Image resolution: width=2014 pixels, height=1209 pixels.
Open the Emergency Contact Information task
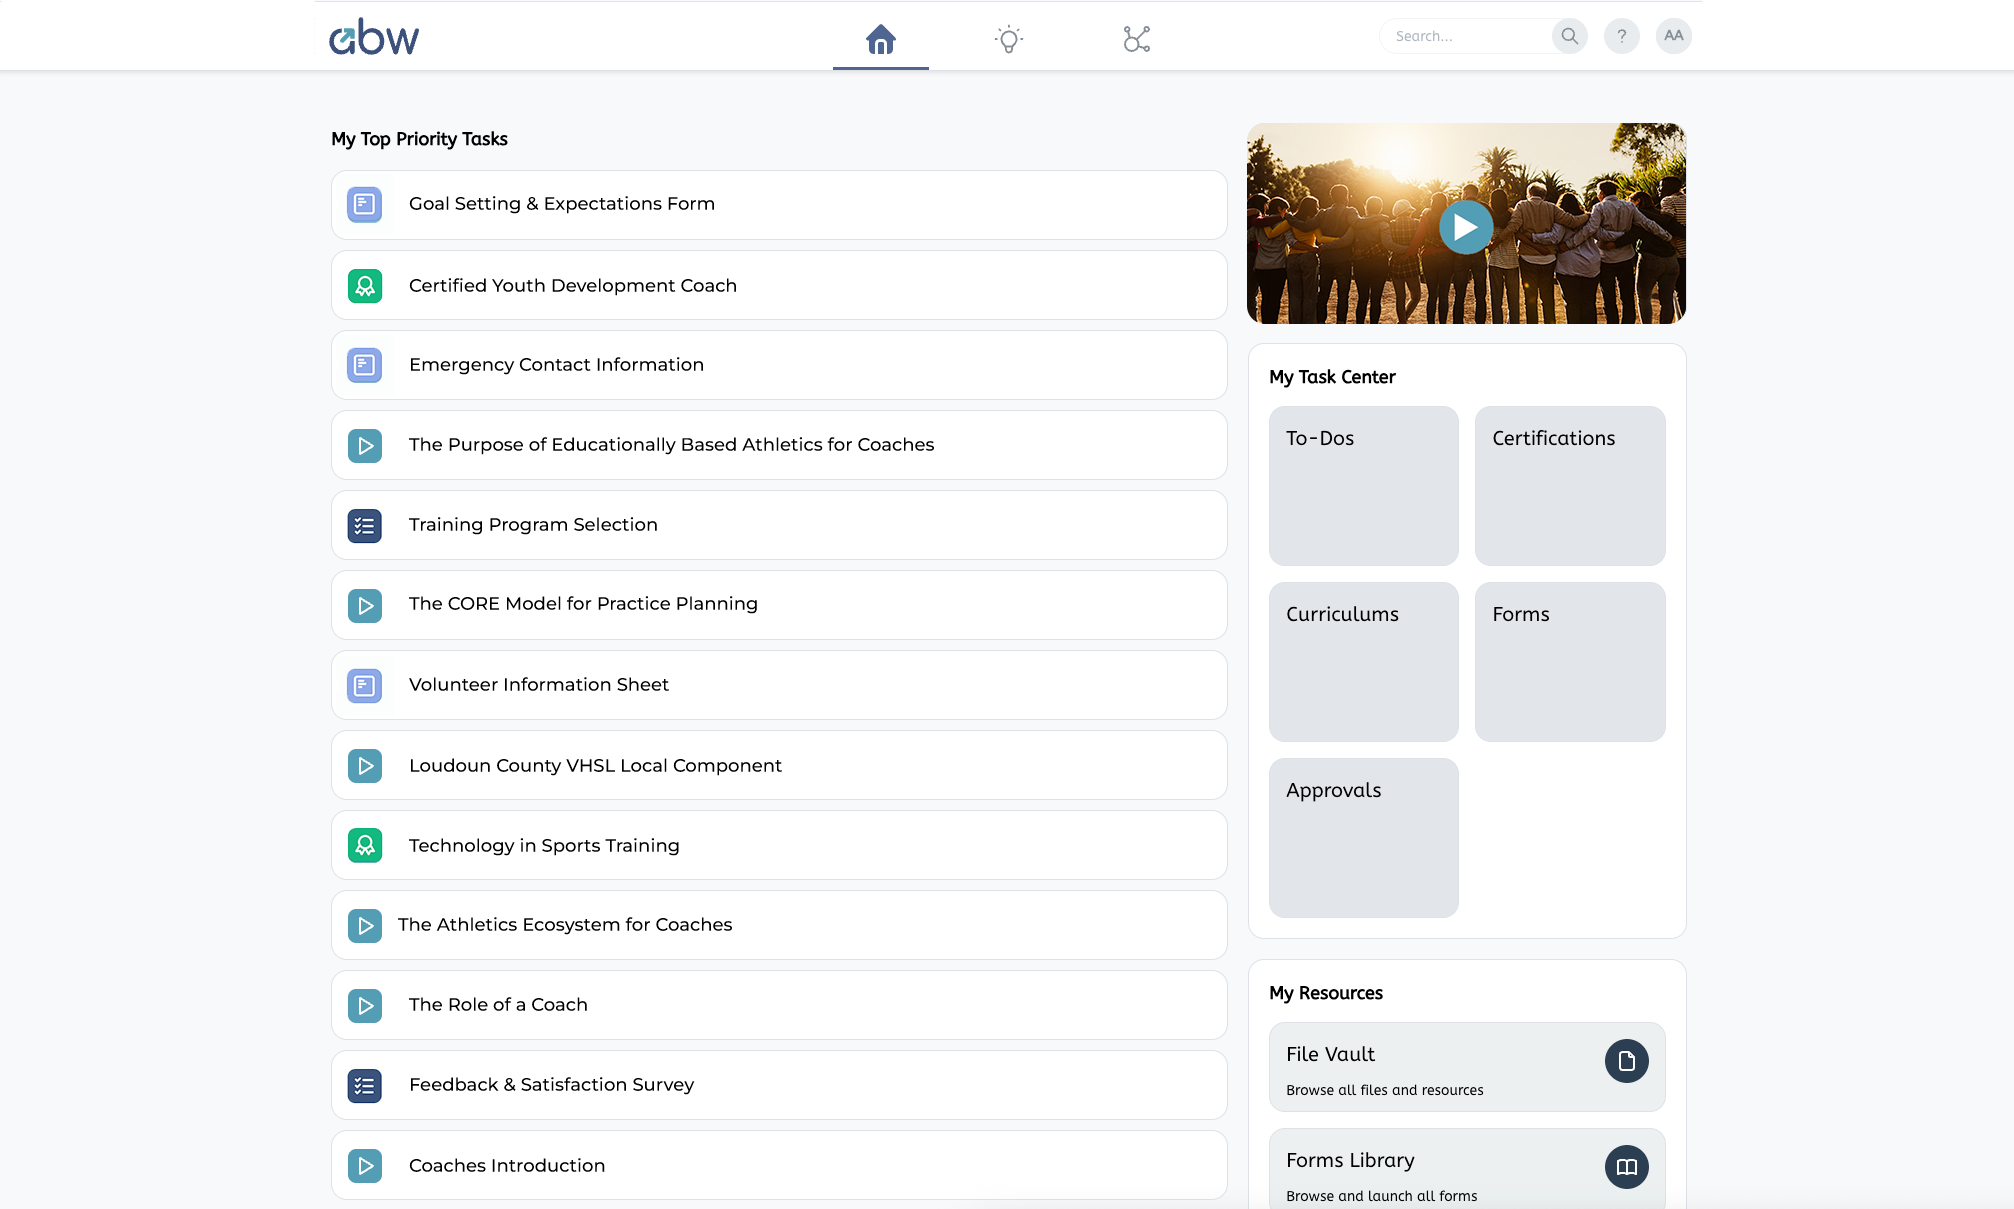(778, 365)
